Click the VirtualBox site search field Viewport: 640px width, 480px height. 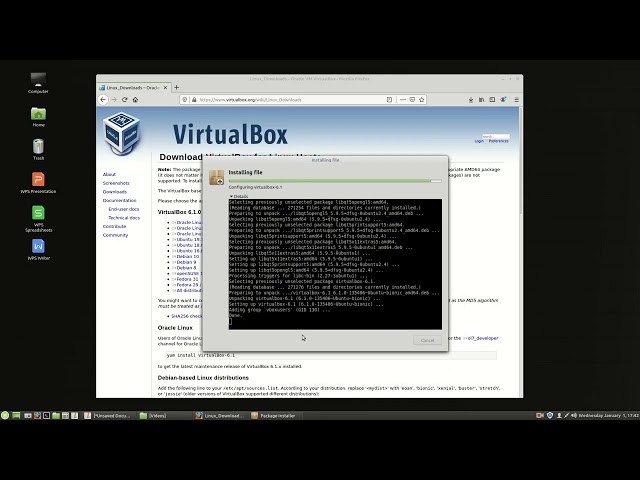(496, 136)
